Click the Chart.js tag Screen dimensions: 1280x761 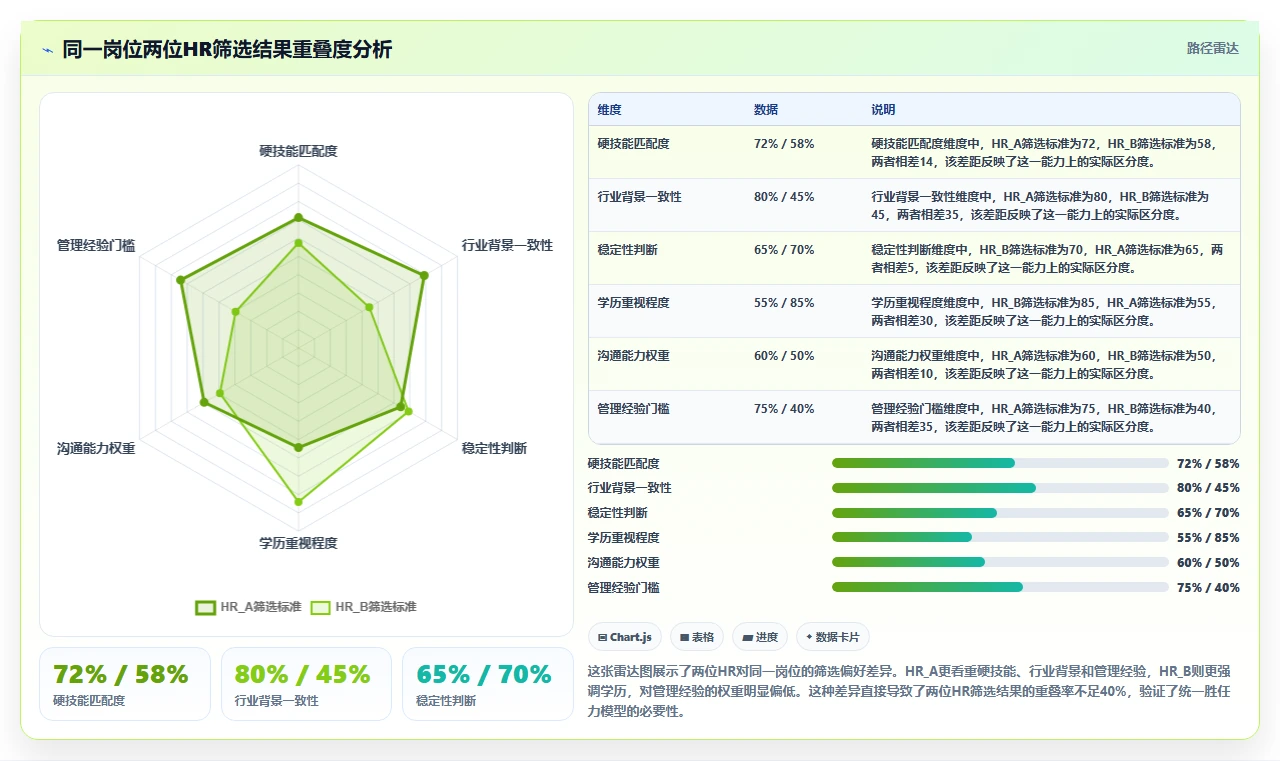[x=625, y=637]
